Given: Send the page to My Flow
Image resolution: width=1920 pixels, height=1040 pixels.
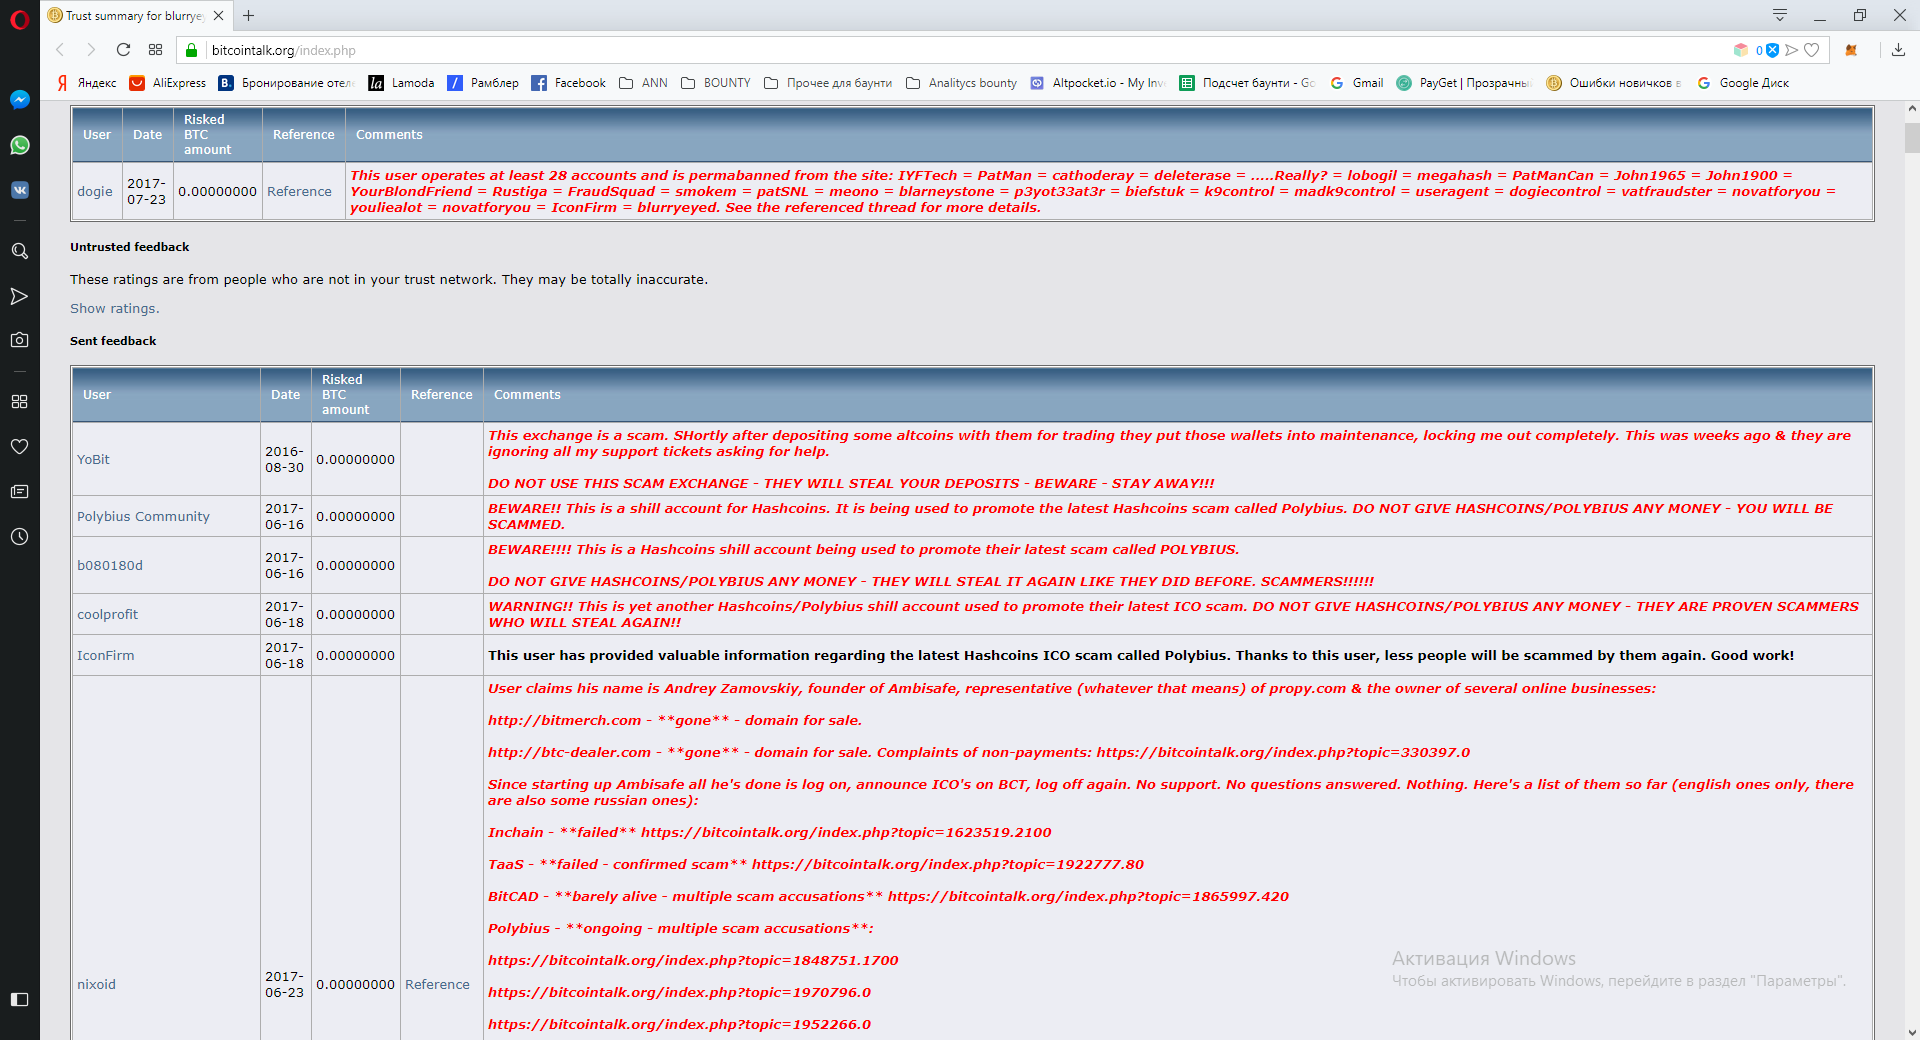Looking at the screenshot, I should tap(1792, 50).
